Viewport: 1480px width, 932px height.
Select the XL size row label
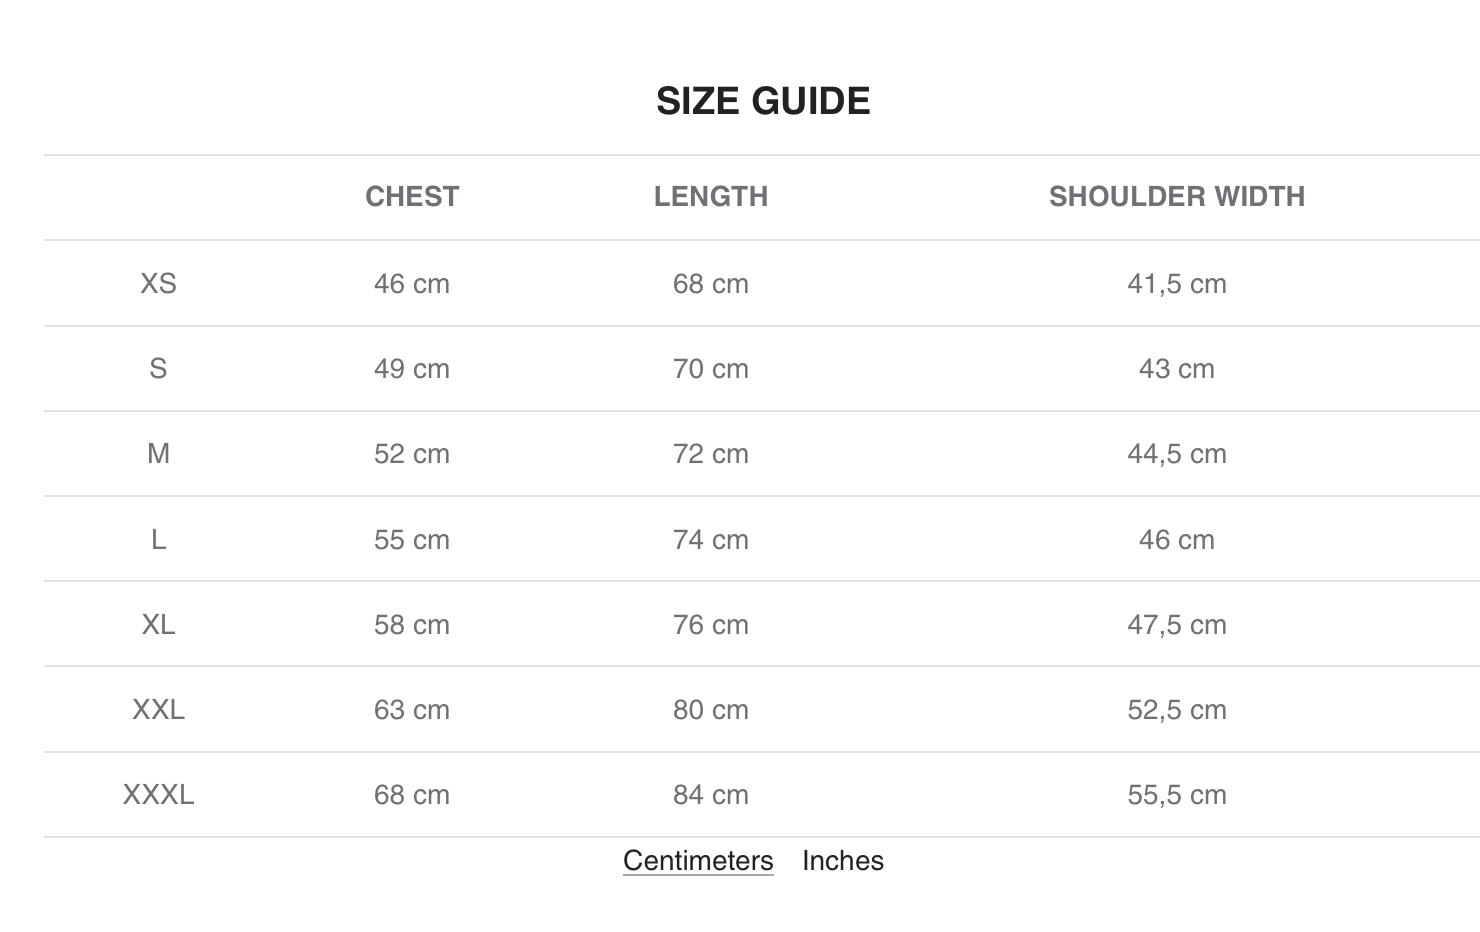(x=158, y=625)
